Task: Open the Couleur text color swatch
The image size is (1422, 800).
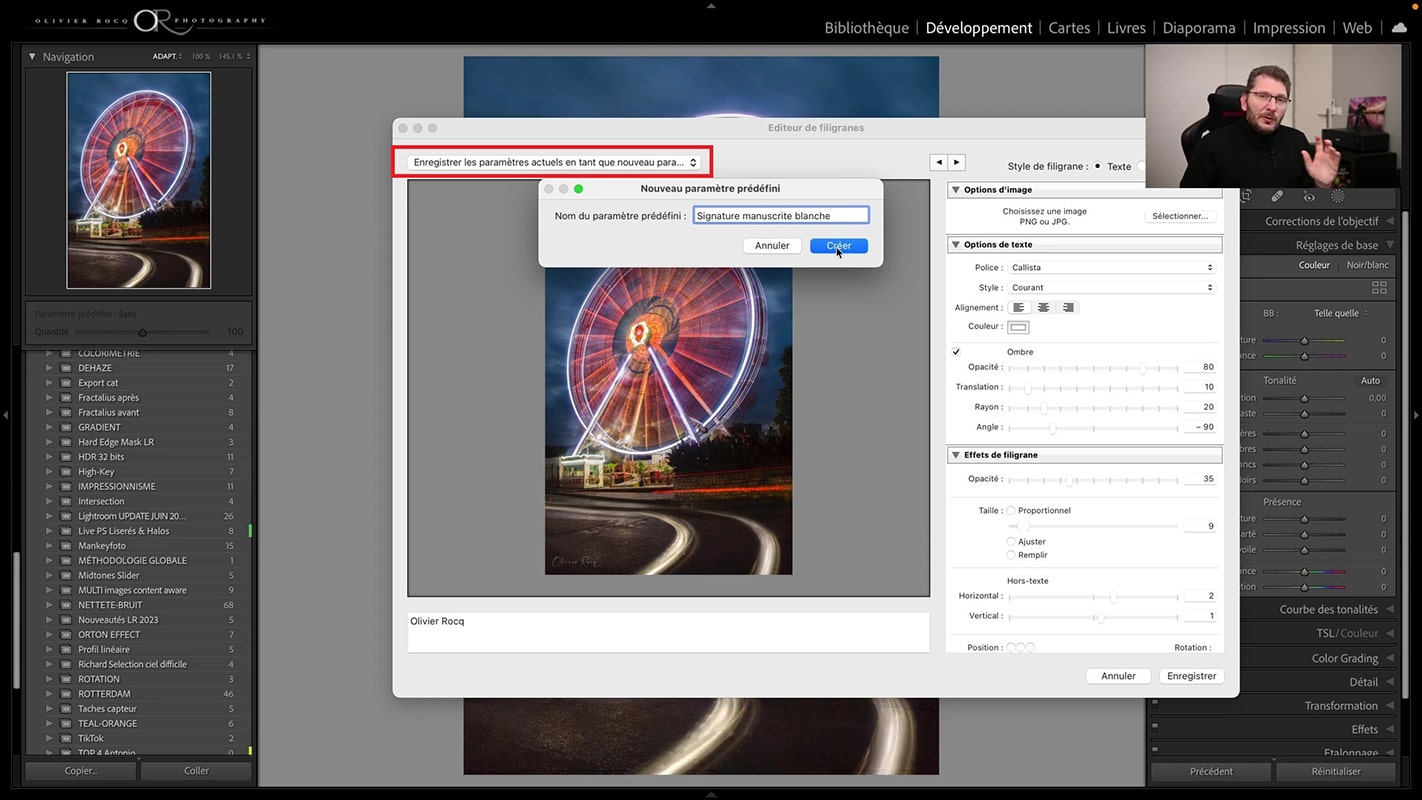Action: (x=1018, y=327)
